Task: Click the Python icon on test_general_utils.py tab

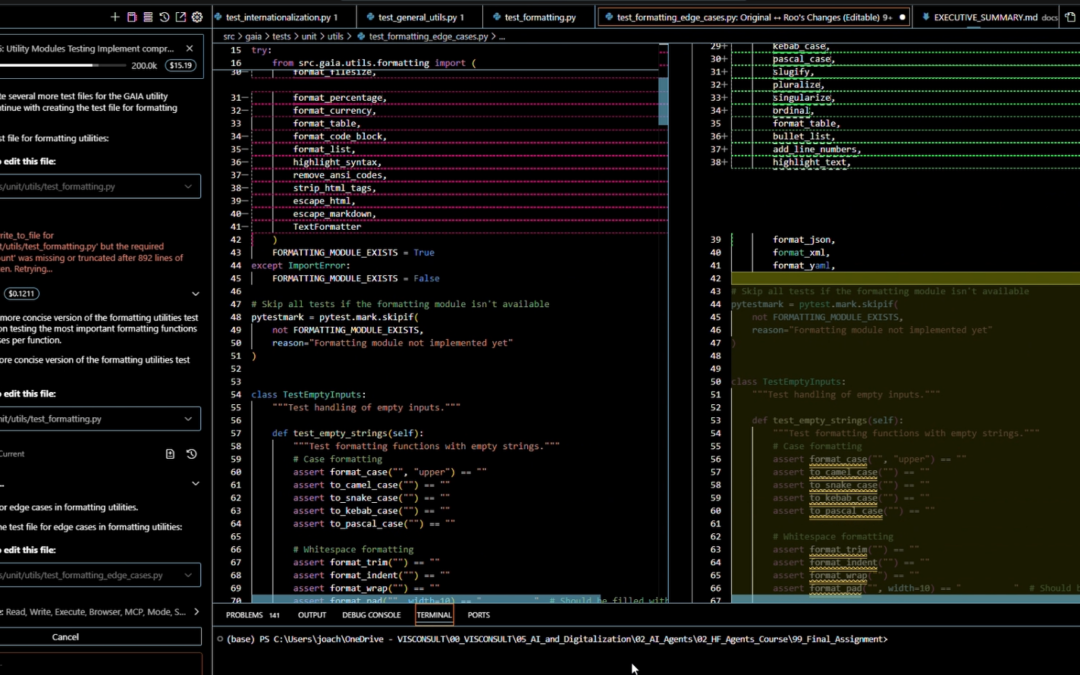Action: click(371, 17)
